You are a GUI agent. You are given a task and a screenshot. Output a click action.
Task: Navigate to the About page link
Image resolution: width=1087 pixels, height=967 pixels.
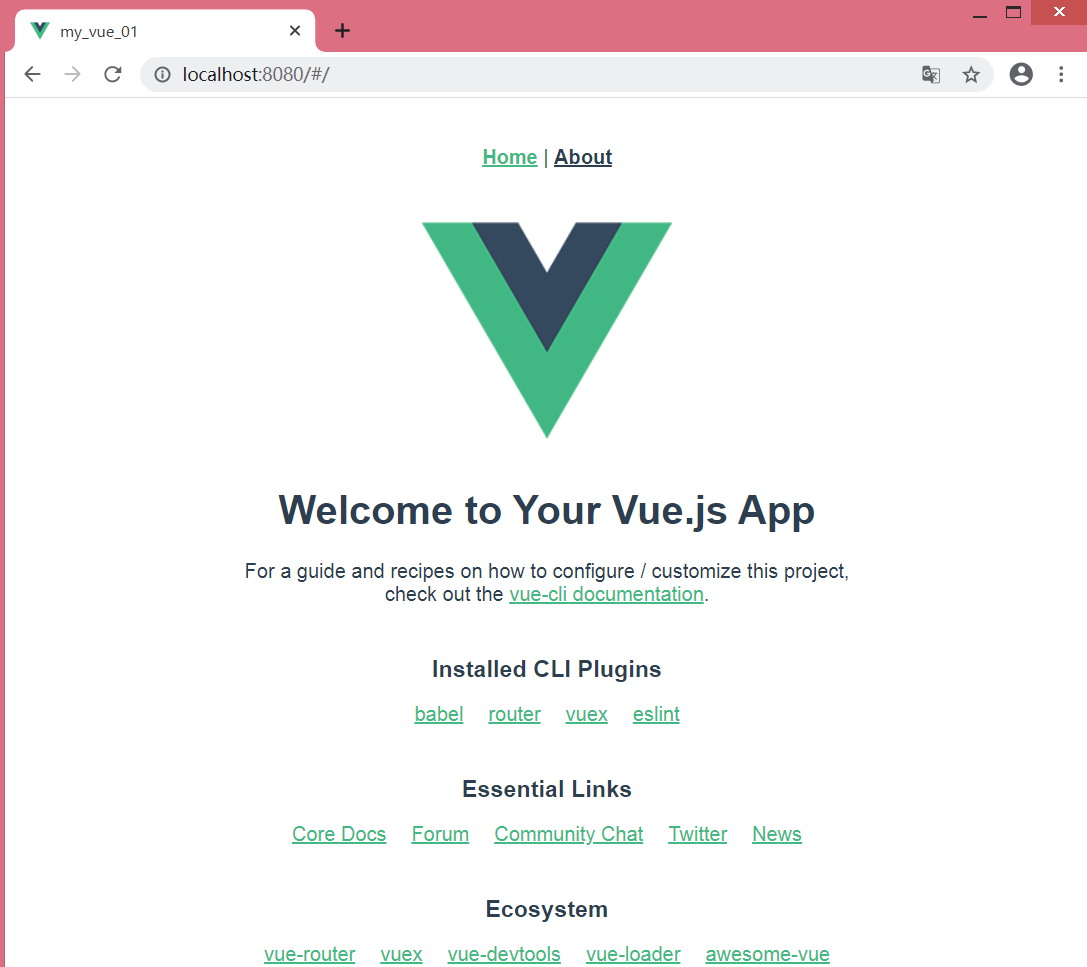click(x=583, y=157)
